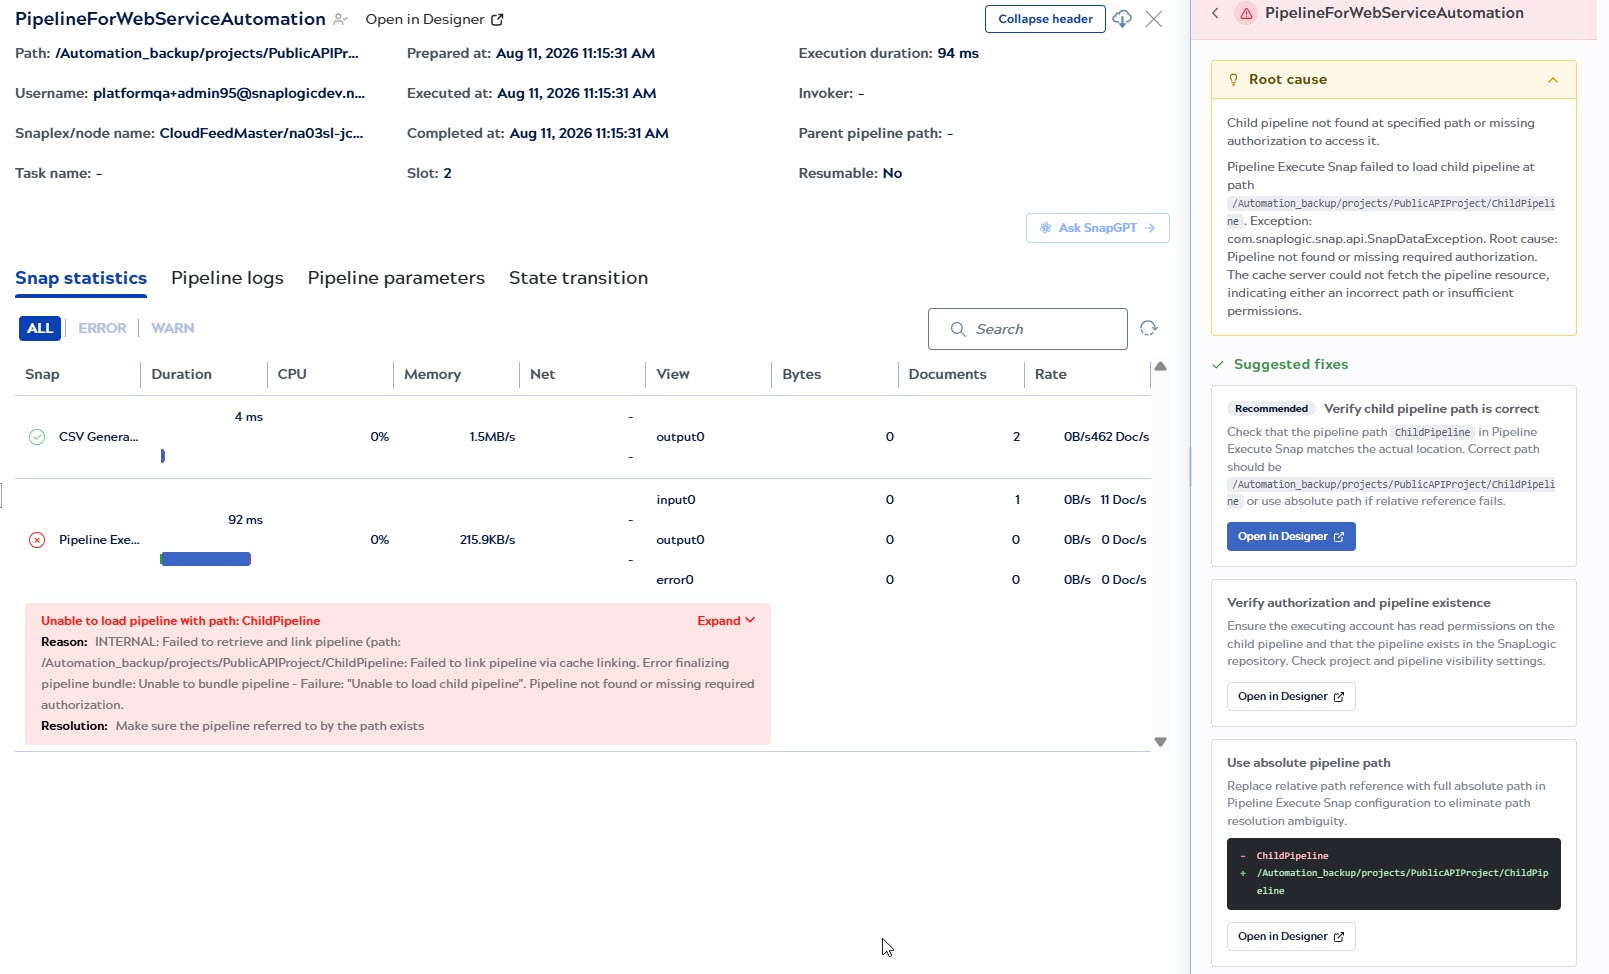
Task: Open the Pipeline parameters tab
Action: pyautogui.click(x=396, y=278)
